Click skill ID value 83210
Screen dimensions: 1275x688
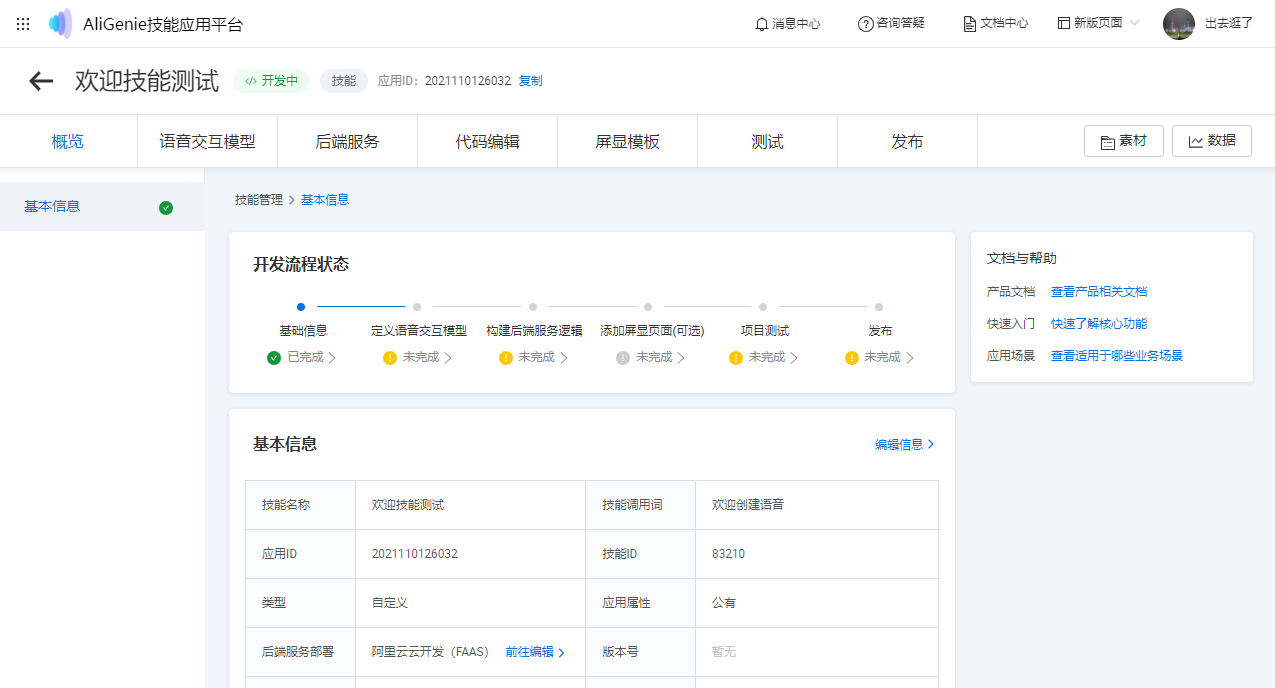coord(728,554)
